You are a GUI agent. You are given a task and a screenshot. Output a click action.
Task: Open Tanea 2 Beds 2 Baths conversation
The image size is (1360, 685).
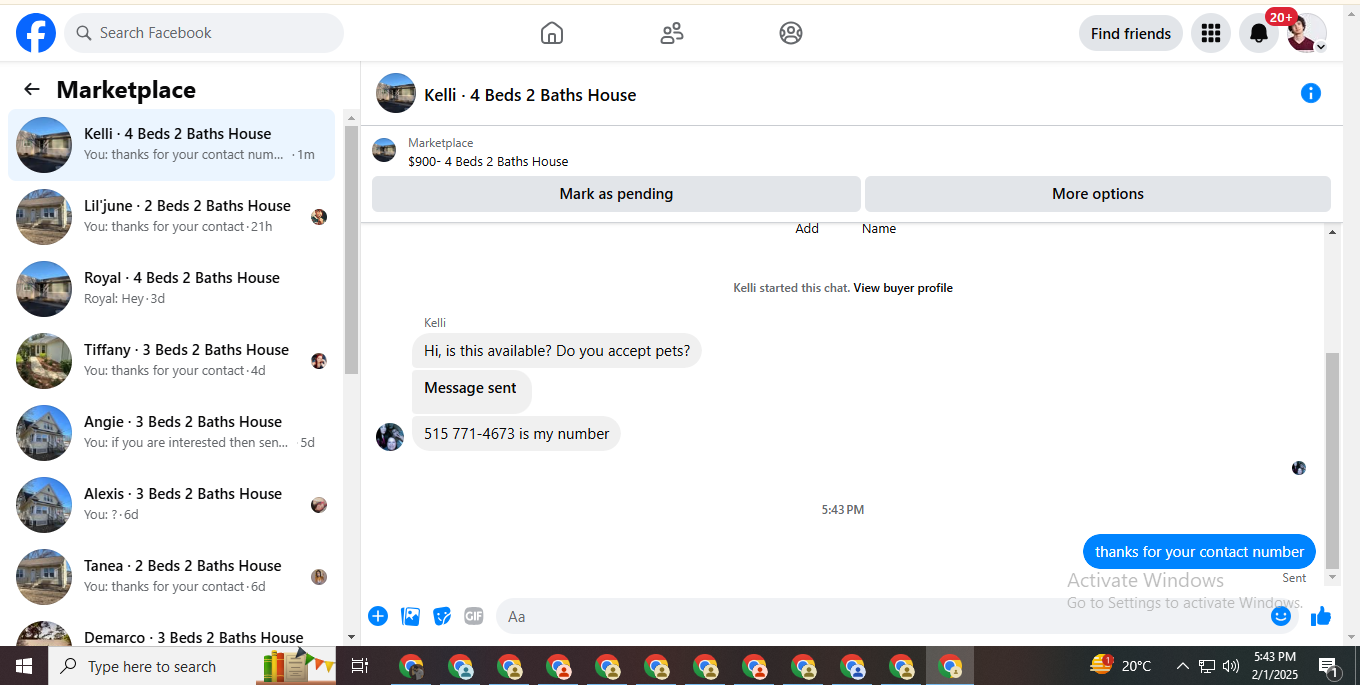coord(171,577)
